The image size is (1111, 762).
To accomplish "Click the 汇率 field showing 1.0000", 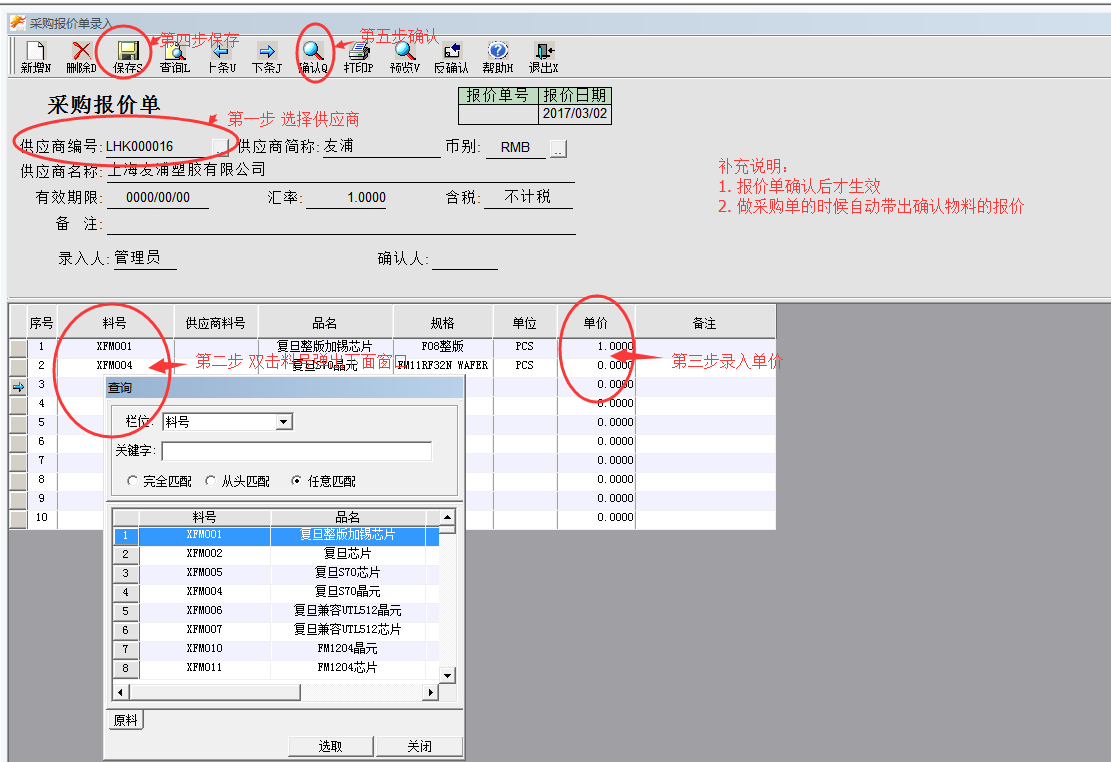I will 346,198.
